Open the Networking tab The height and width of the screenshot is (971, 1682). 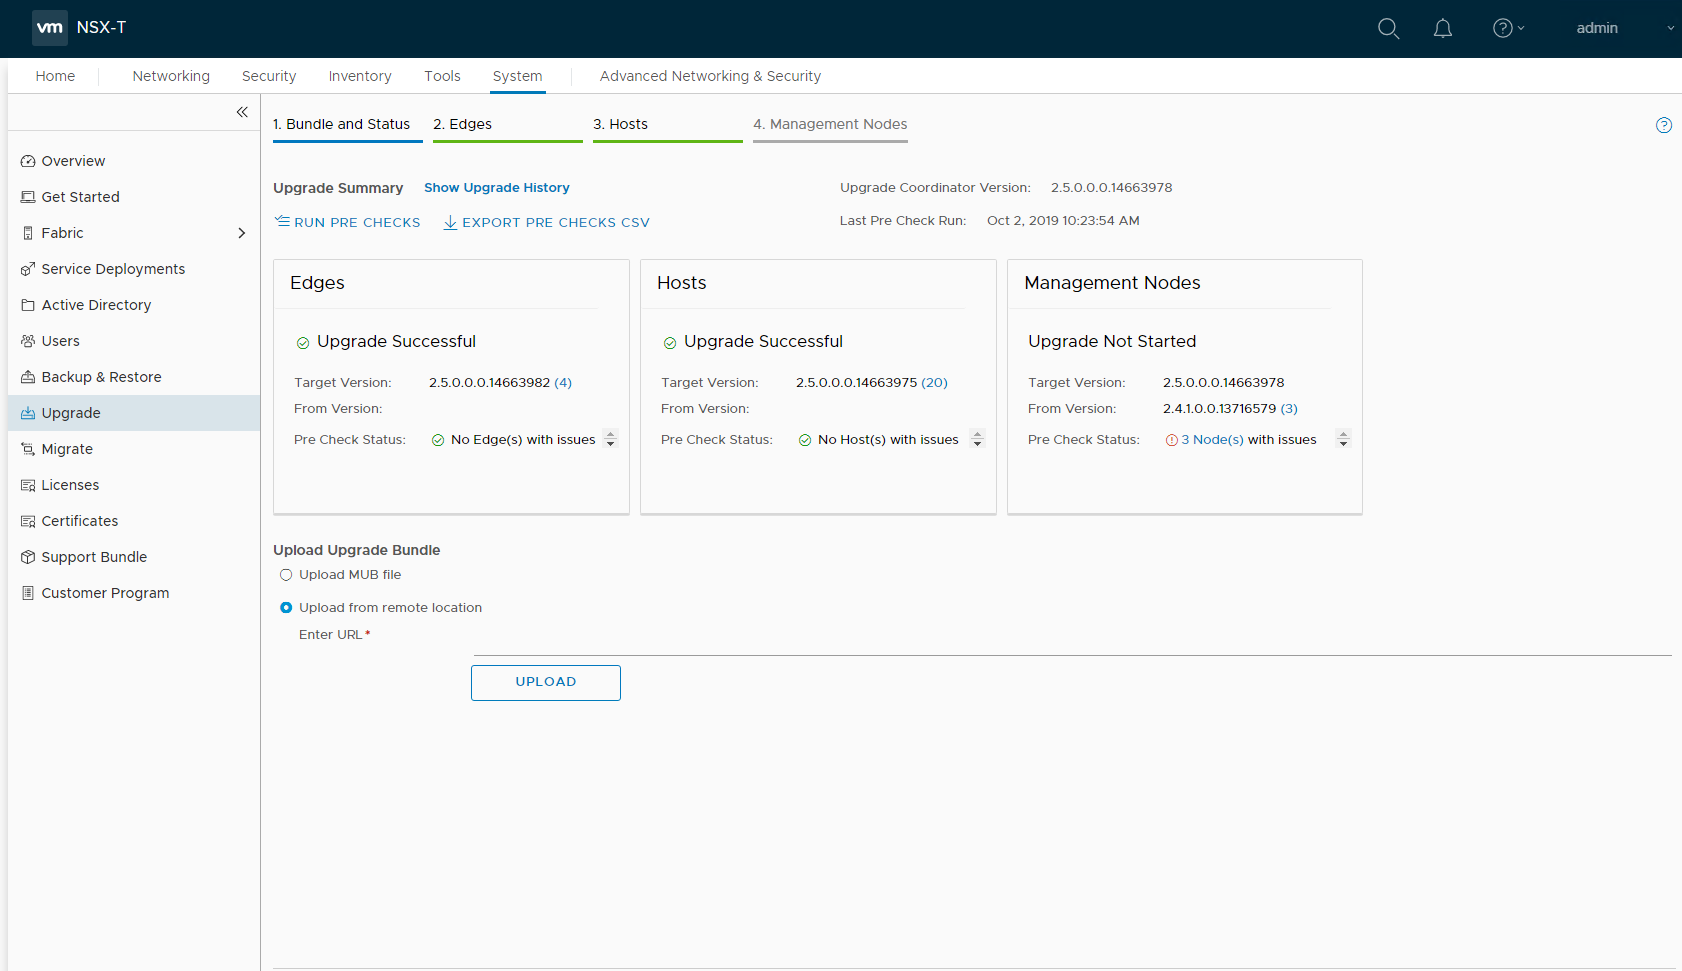coord(171,76)
